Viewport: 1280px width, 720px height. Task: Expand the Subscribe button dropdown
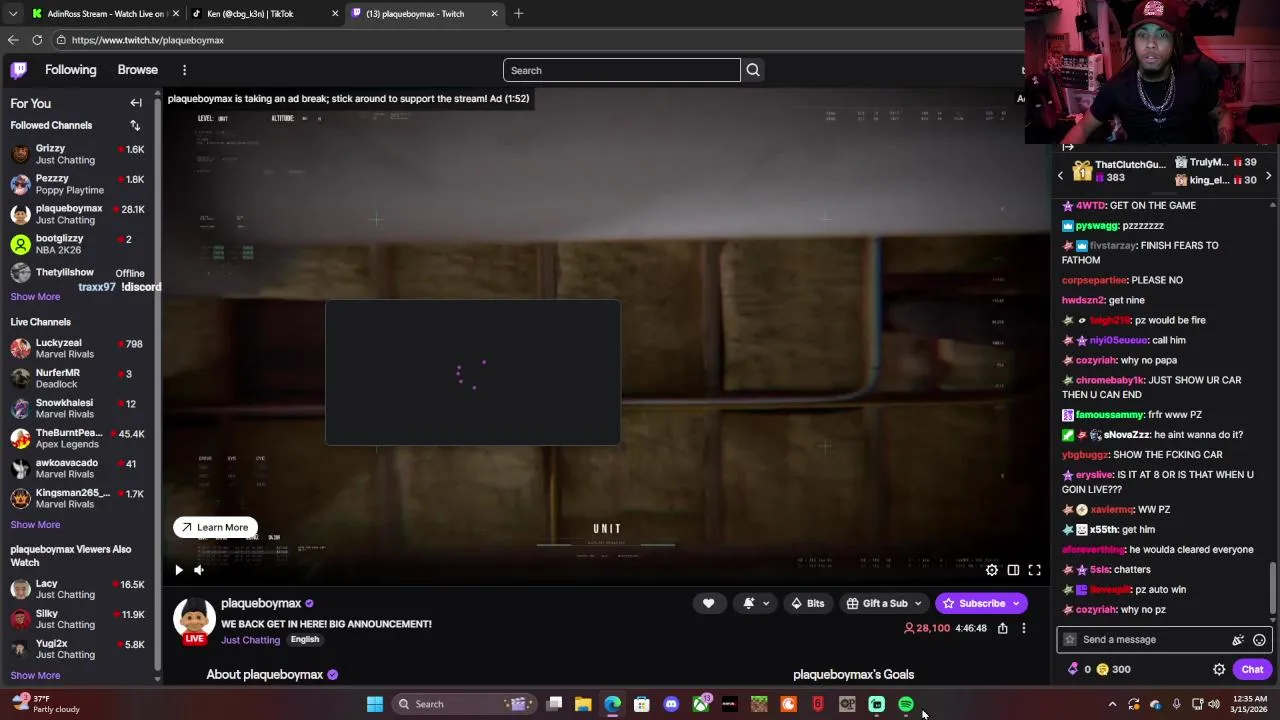pyautogui.click(x=1017, y=603)
